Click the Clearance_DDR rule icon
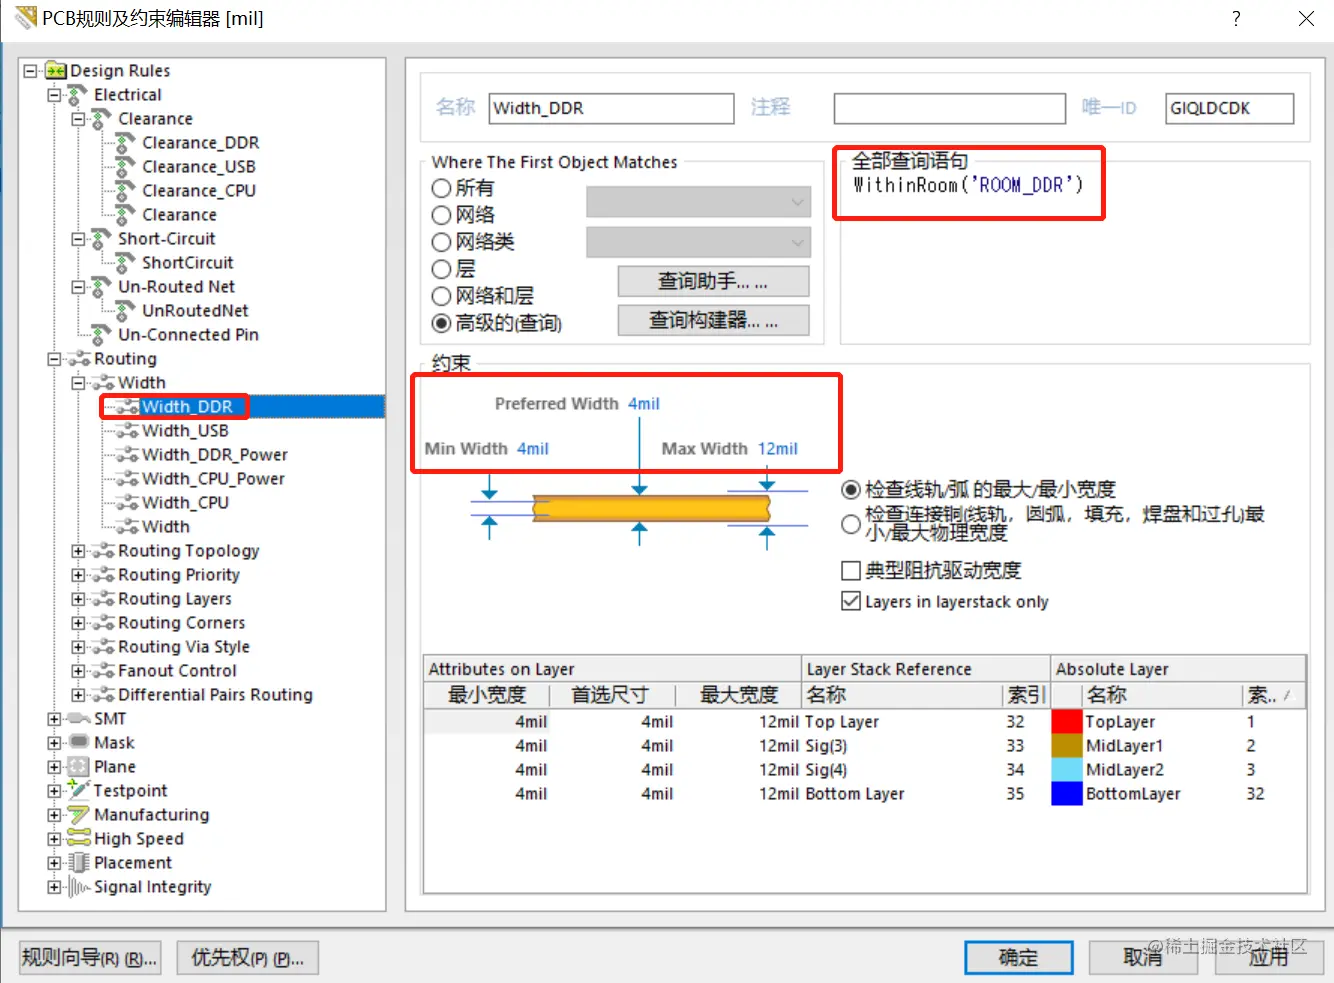The image size is (1334, 983). (126, 143)
